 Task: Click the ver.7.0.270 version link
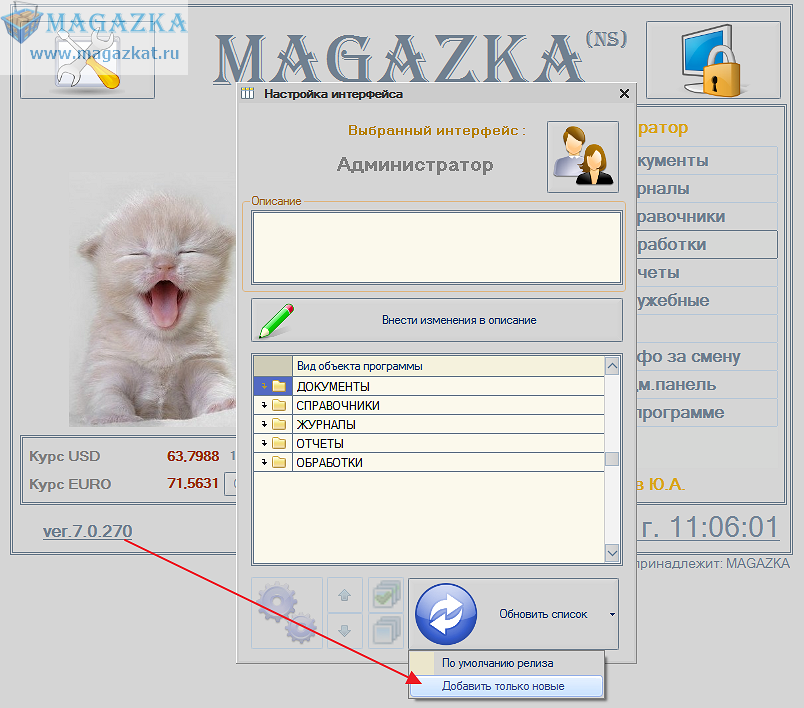[x=87, y=531]
